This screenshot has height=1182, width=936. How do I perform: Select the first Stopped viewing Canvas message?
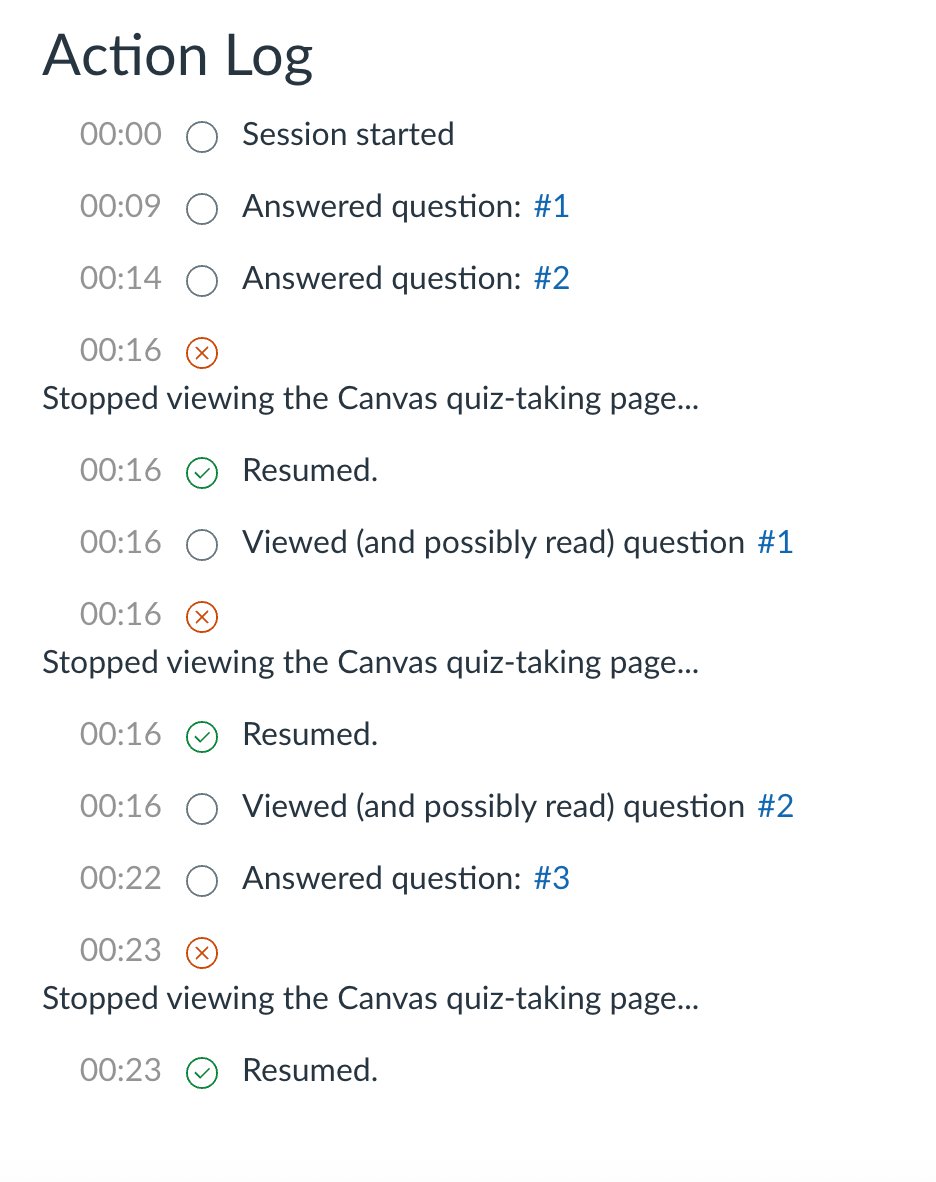click(x=370, y=398)
